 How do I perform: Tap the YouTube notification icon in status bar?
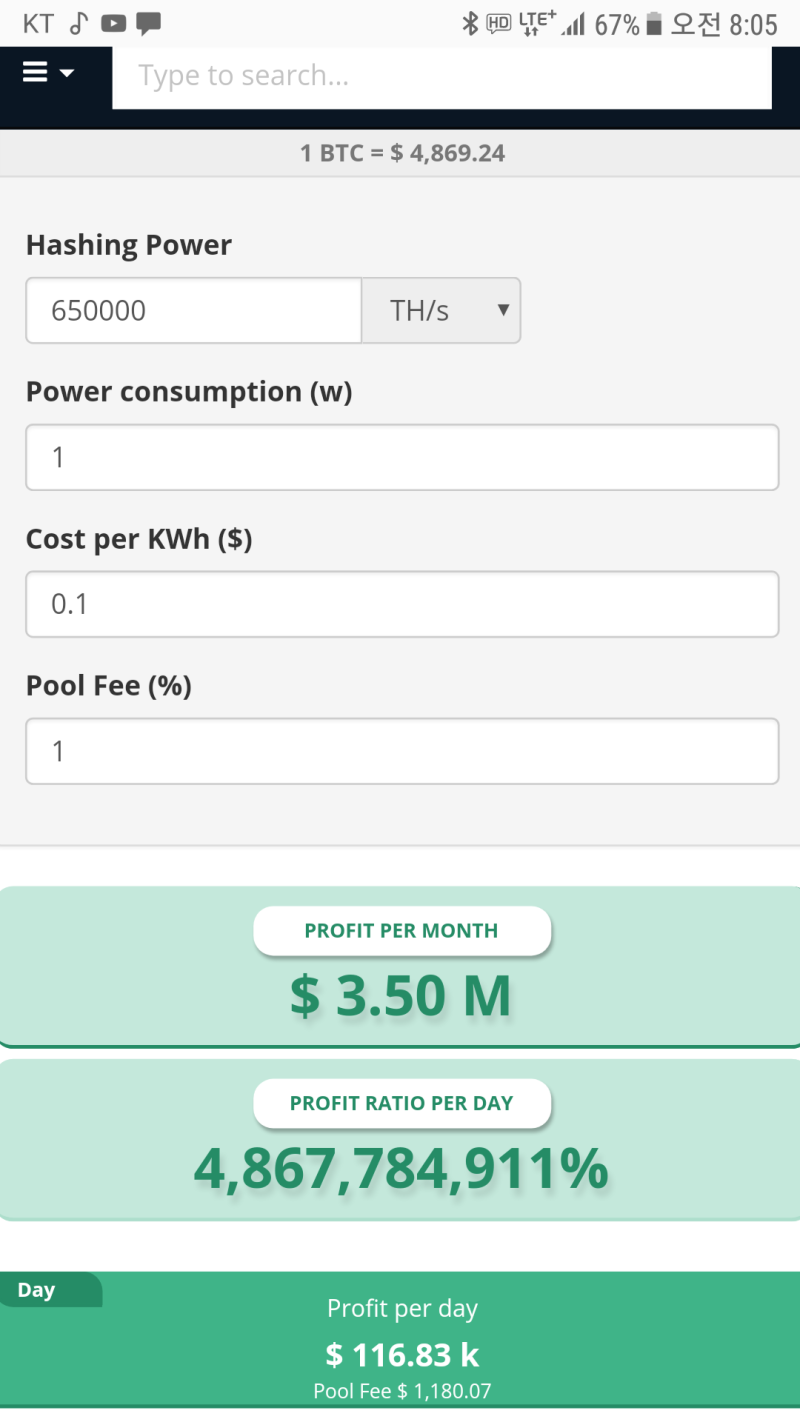(114, 24)
